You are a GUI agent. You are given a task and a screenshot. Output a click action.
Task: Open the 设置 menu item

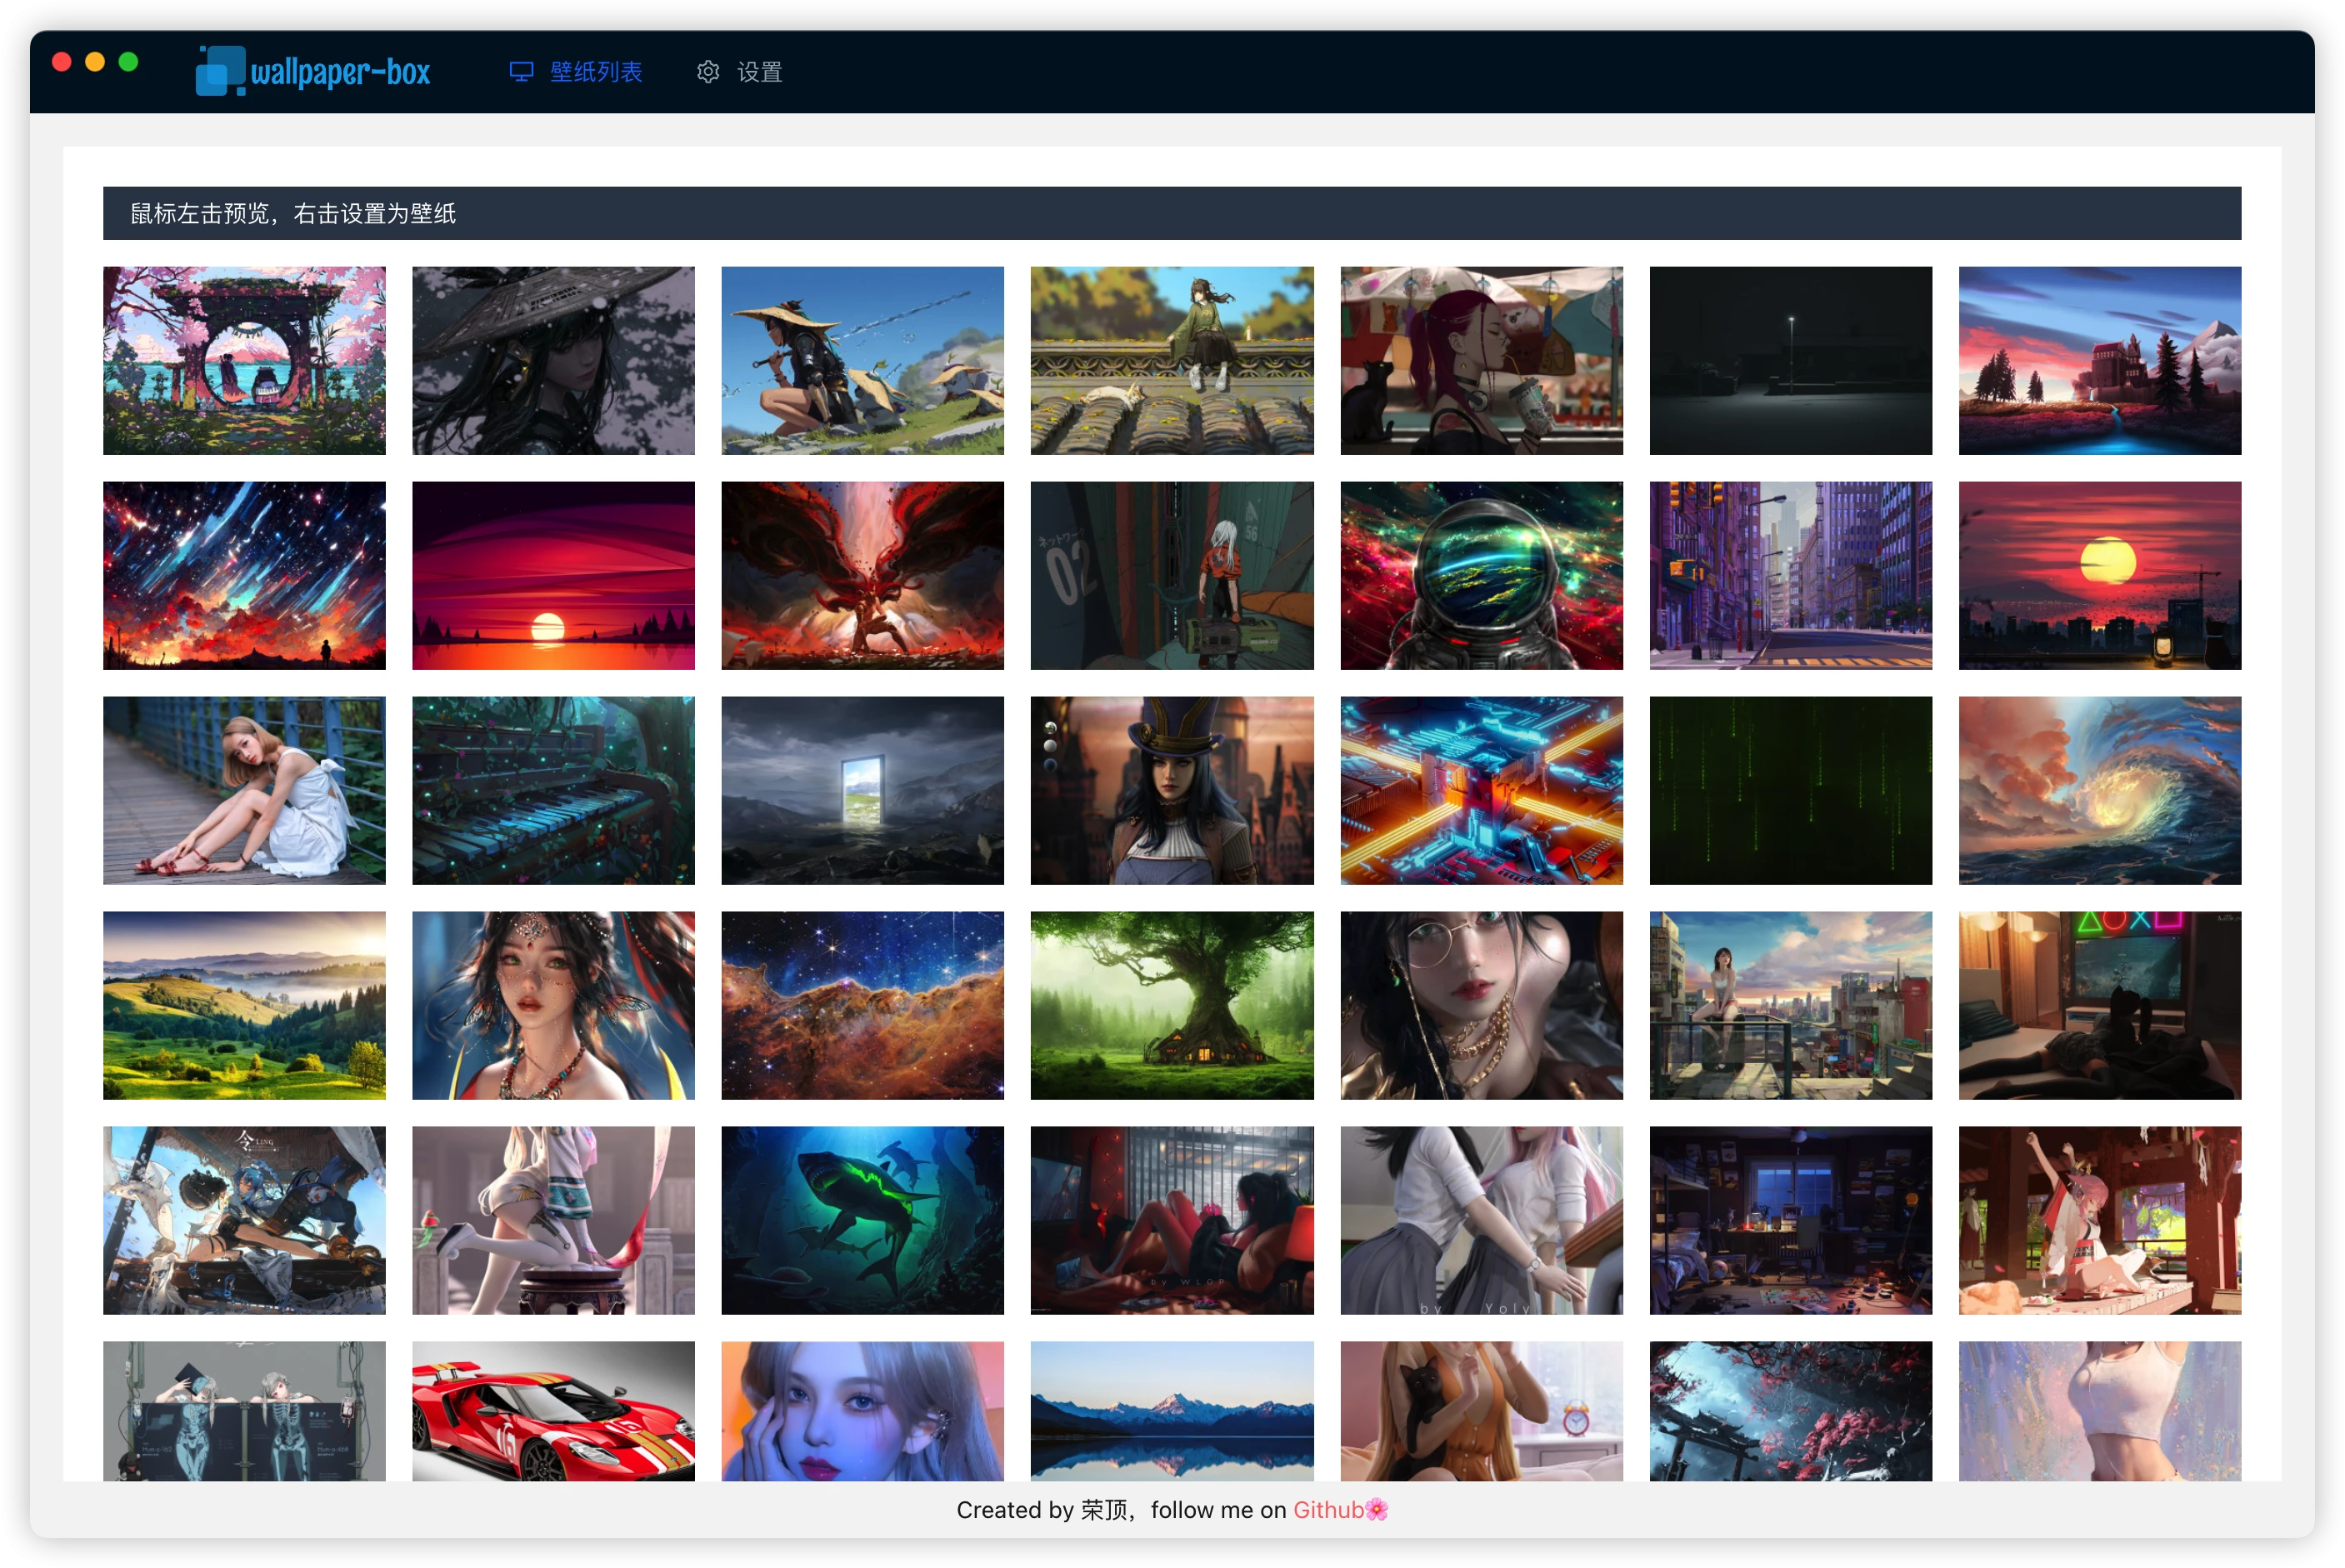[739, 72]
